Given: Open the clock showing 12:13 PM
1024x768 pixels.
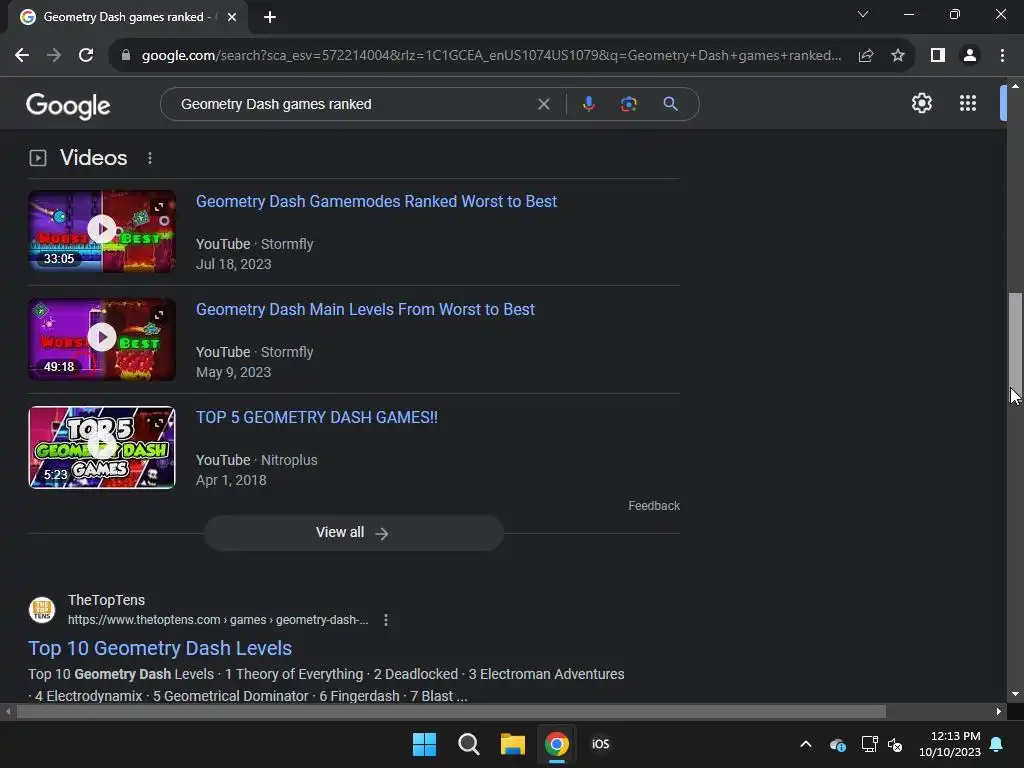Looking at the screenshot, I should tap(950, 744).
